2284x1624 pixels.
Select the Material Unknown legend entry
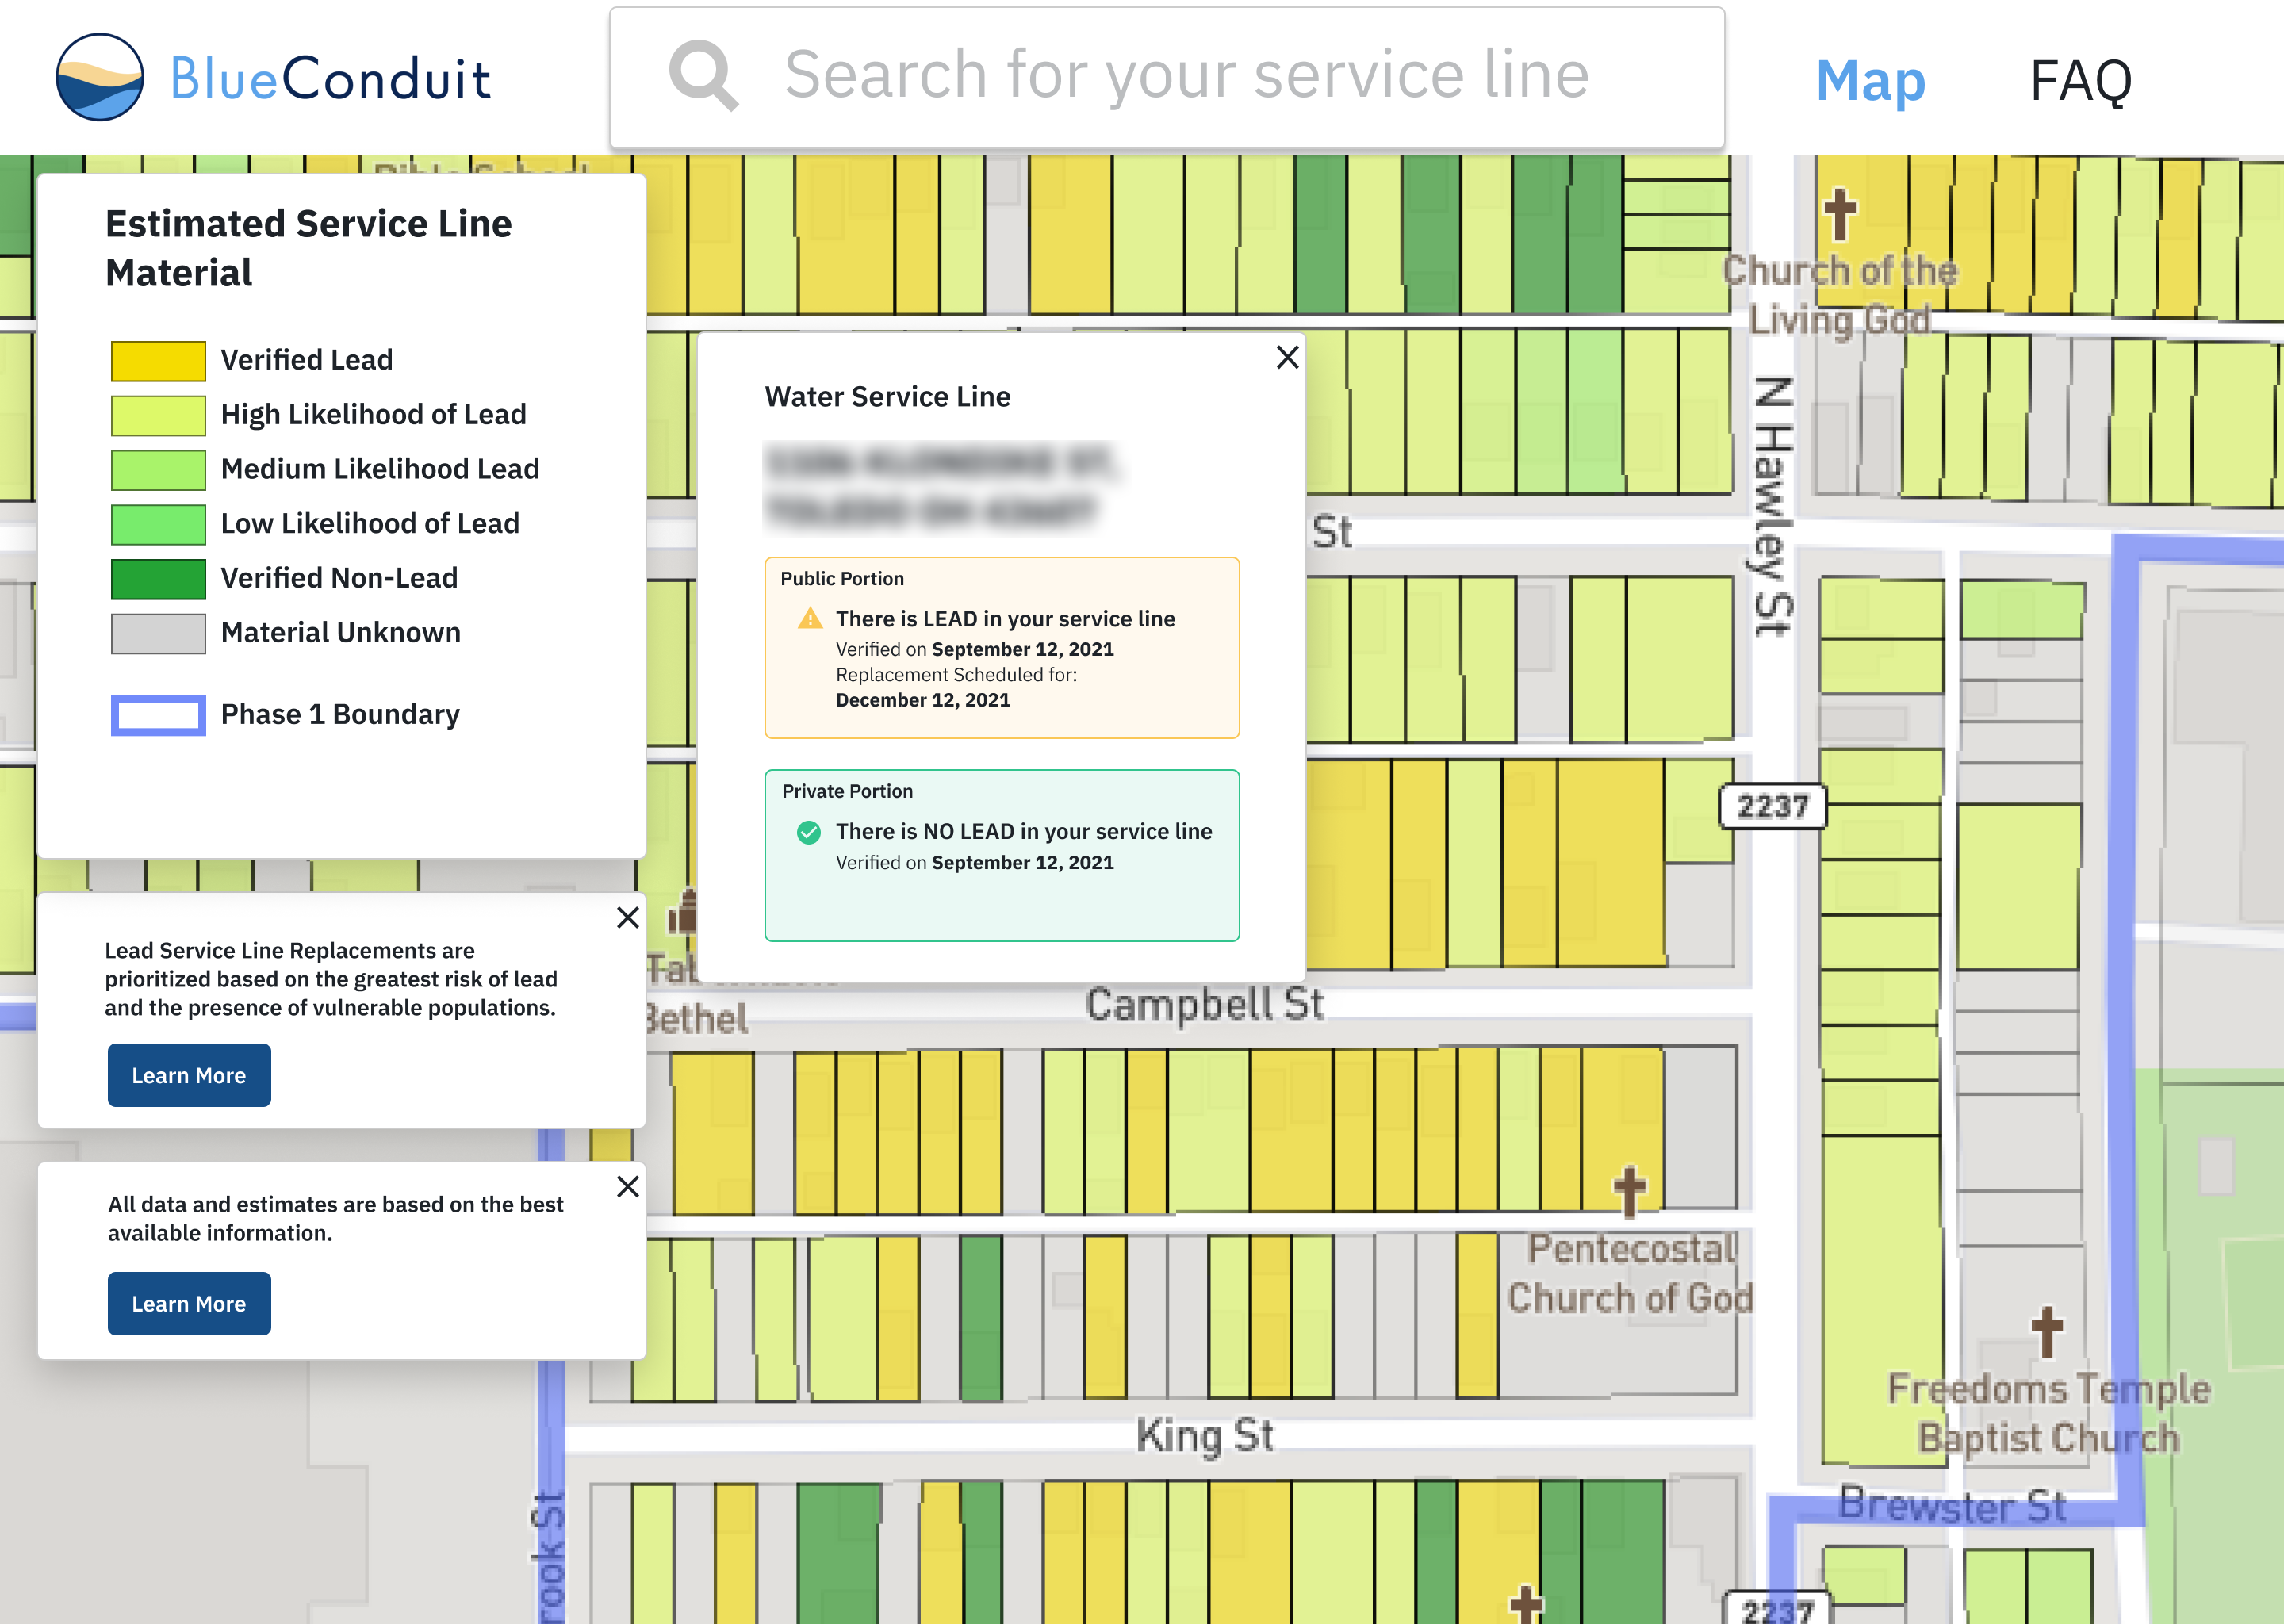tap(158, 632)
